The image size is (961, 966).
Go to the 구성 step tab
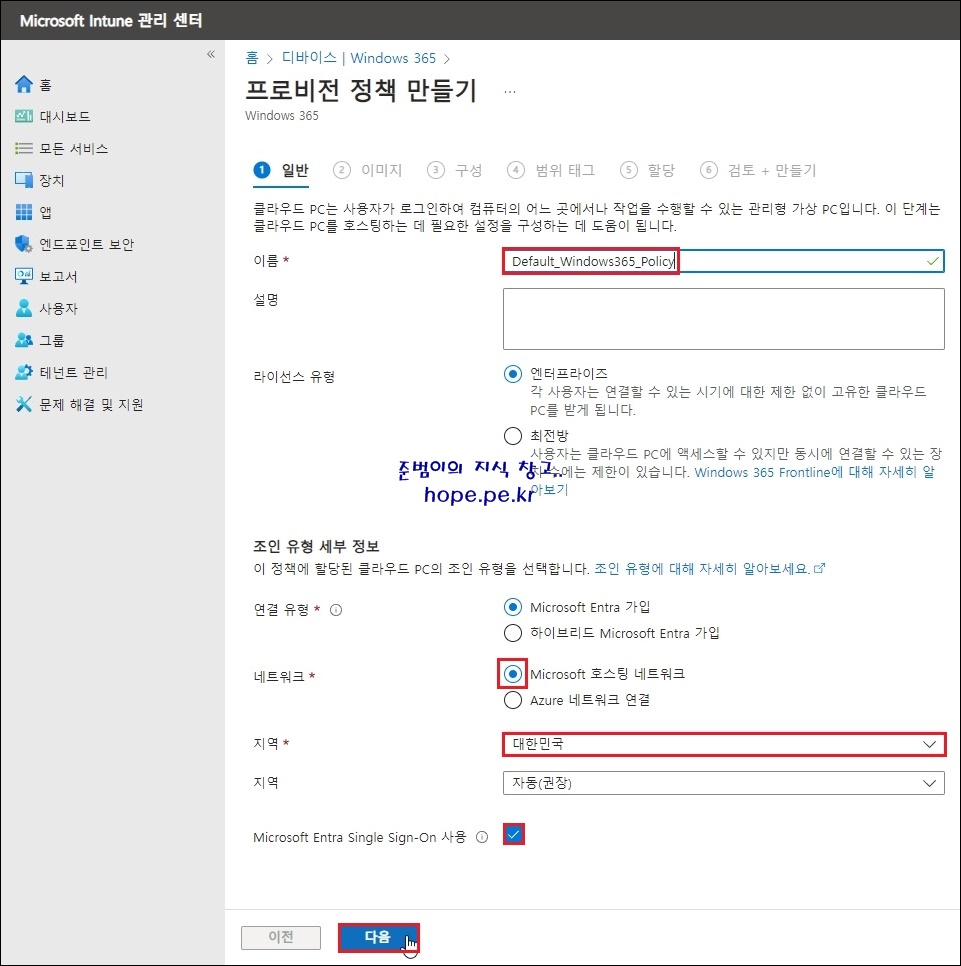455,170
